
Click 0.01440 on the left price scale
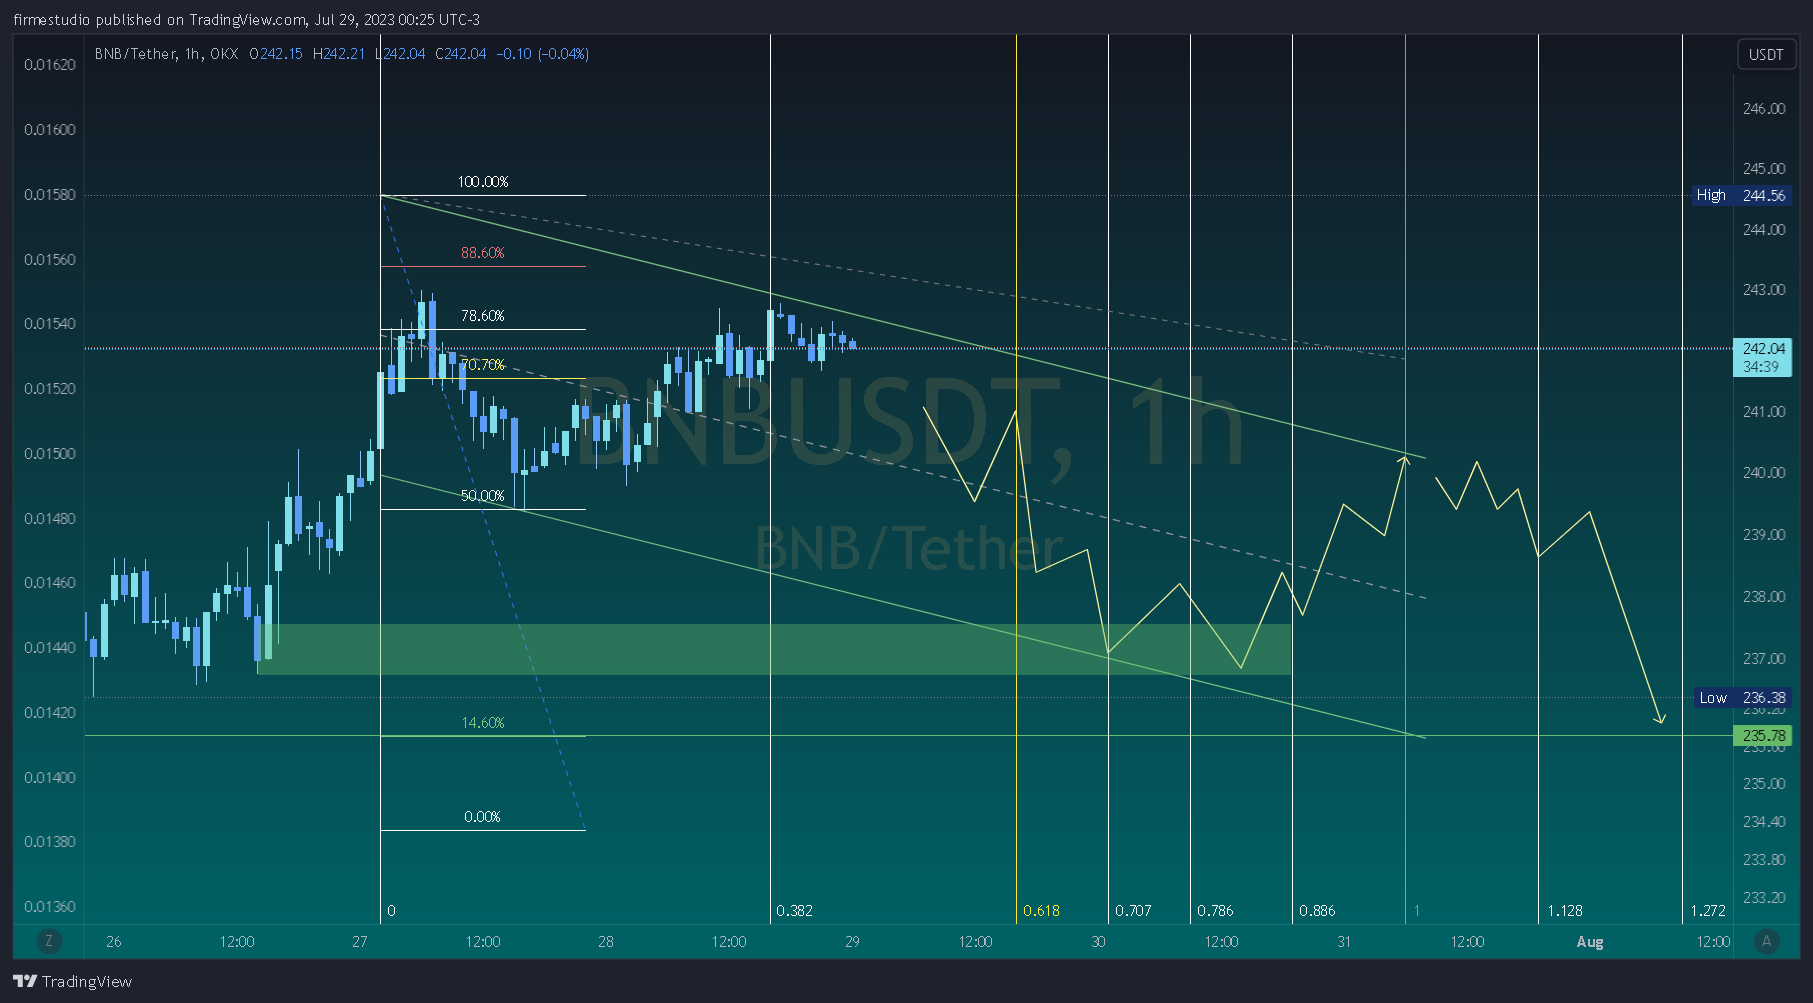(x=50, y=648)
